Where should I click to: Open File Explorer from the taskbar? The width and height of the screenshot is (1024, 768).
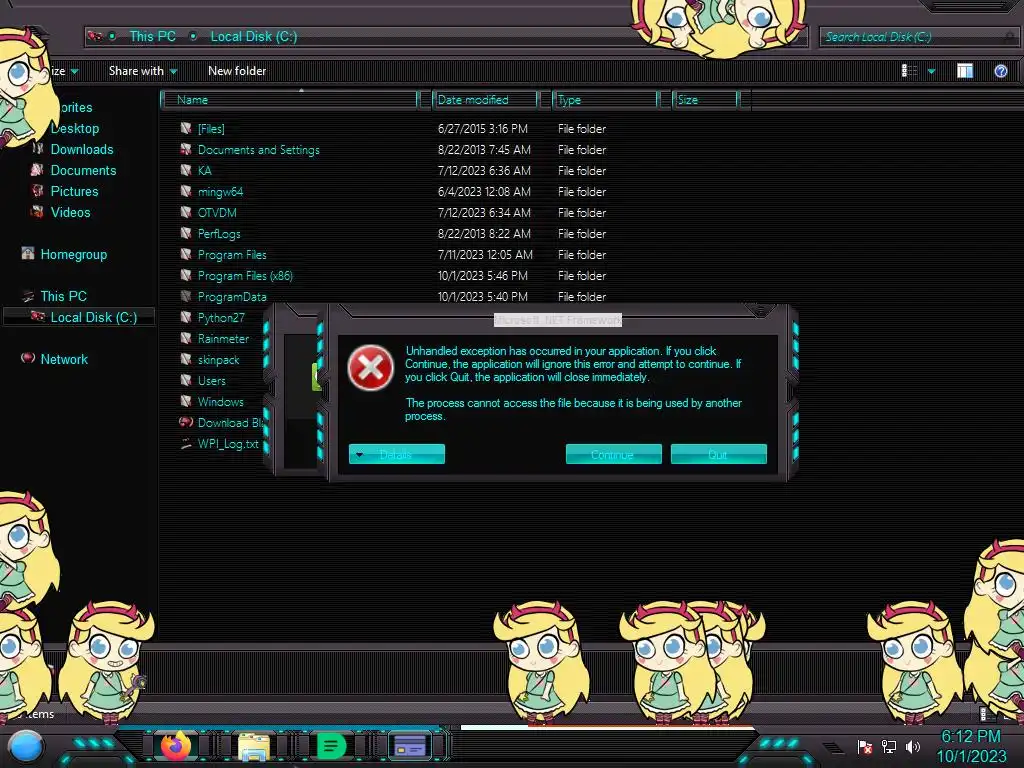254,746
